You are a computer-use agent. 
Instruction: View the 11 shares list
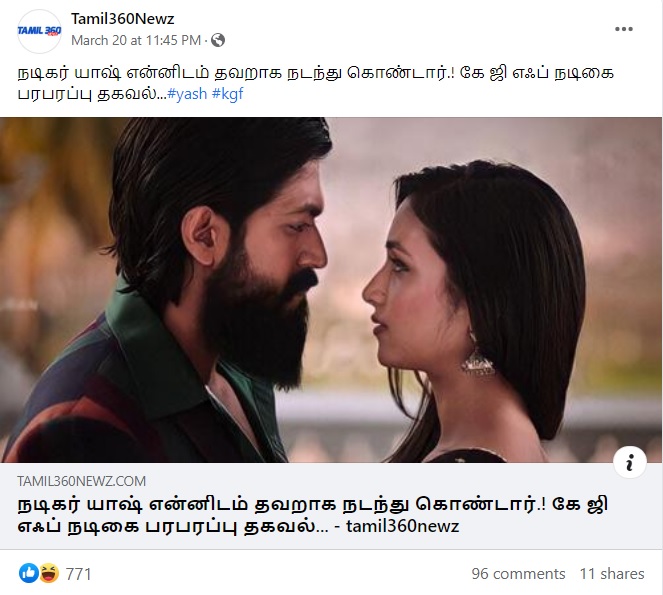pos(612,574)
